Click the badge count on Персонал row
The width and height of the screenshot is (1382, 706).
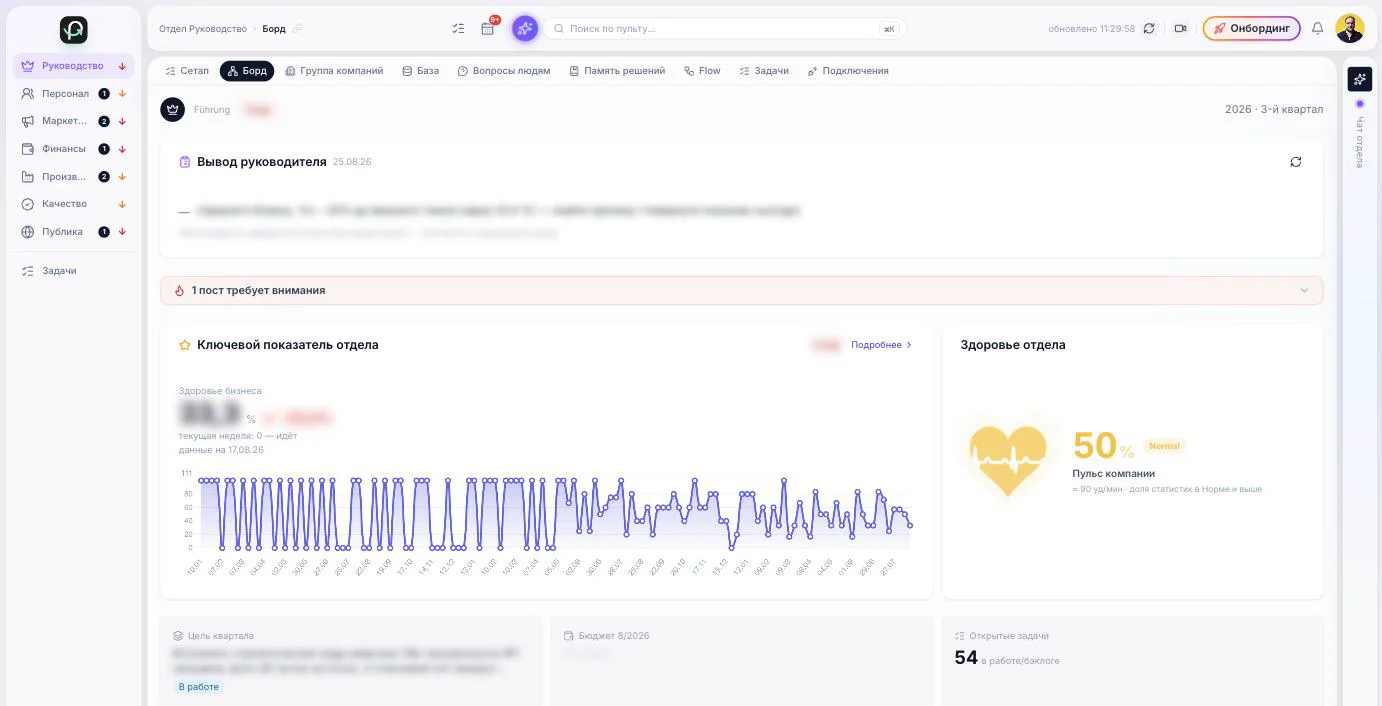104,94
